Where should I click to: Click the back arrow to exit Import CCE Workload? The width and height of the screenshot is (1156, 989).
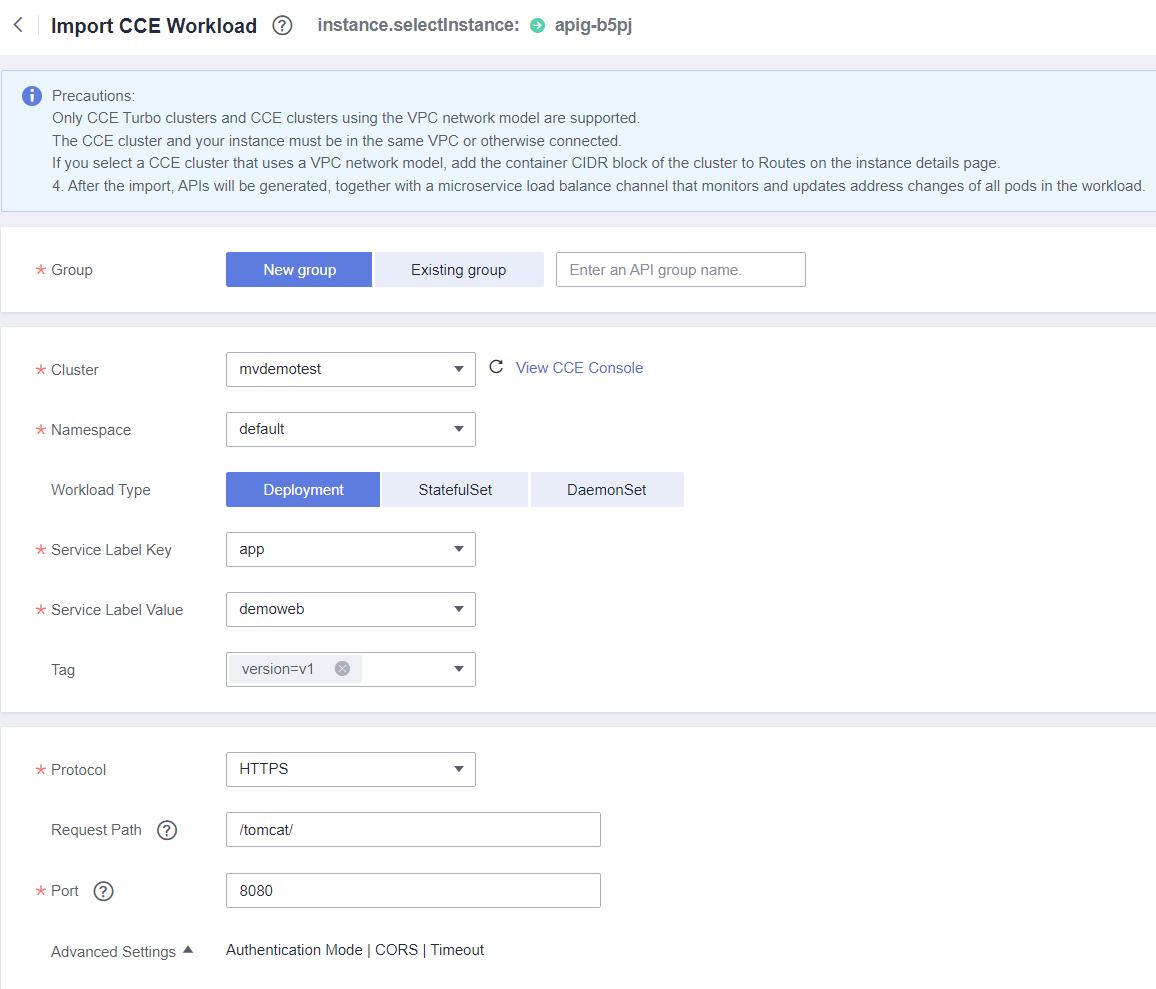click(18, 25)
